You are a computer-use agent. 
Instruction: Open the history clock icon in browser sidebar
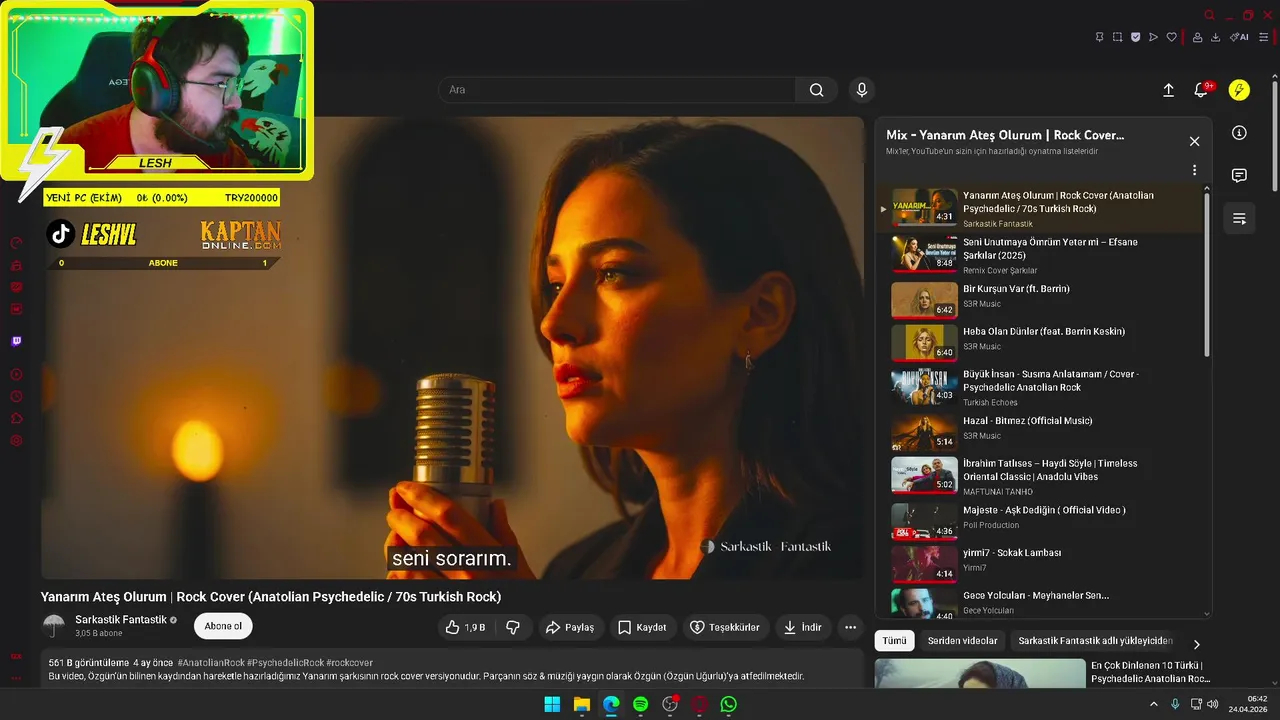[16, 396]
